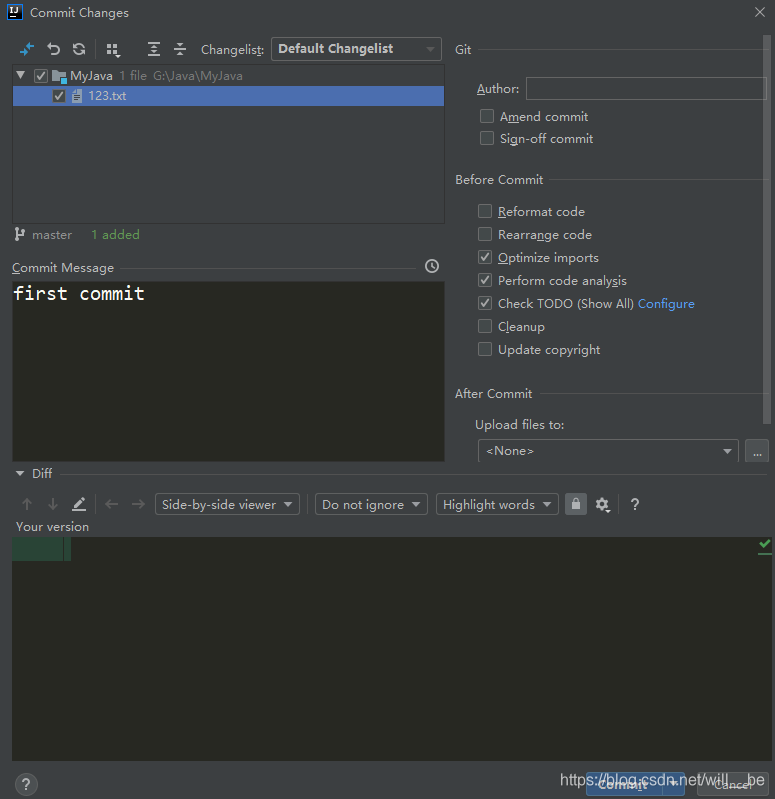Go to previous difference up arrow

[x=27, y=504]
